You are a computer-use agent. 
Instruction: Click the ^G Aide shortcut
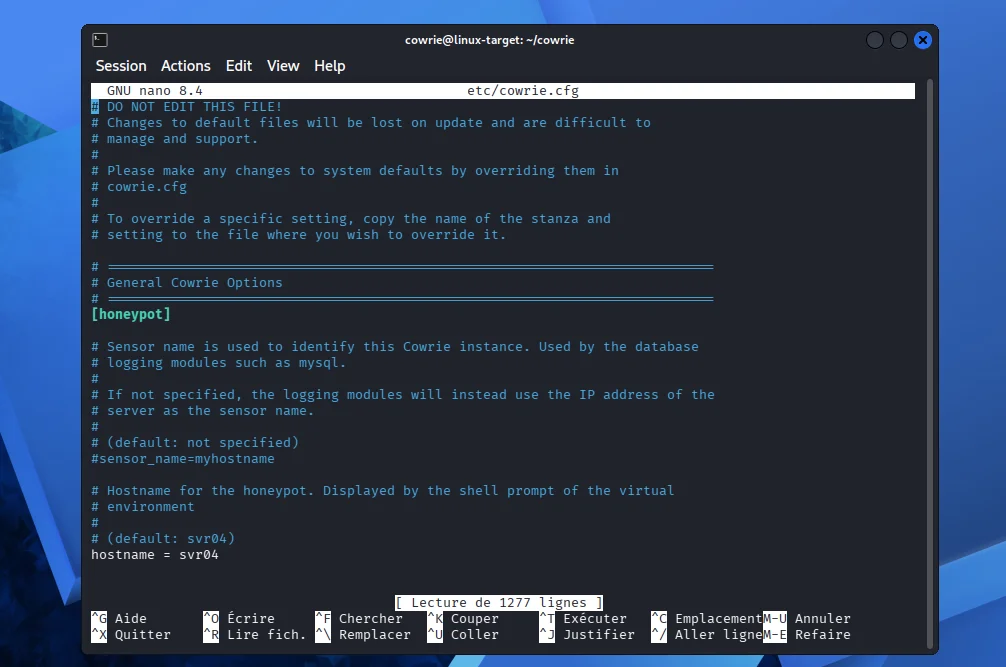[119, 618]
